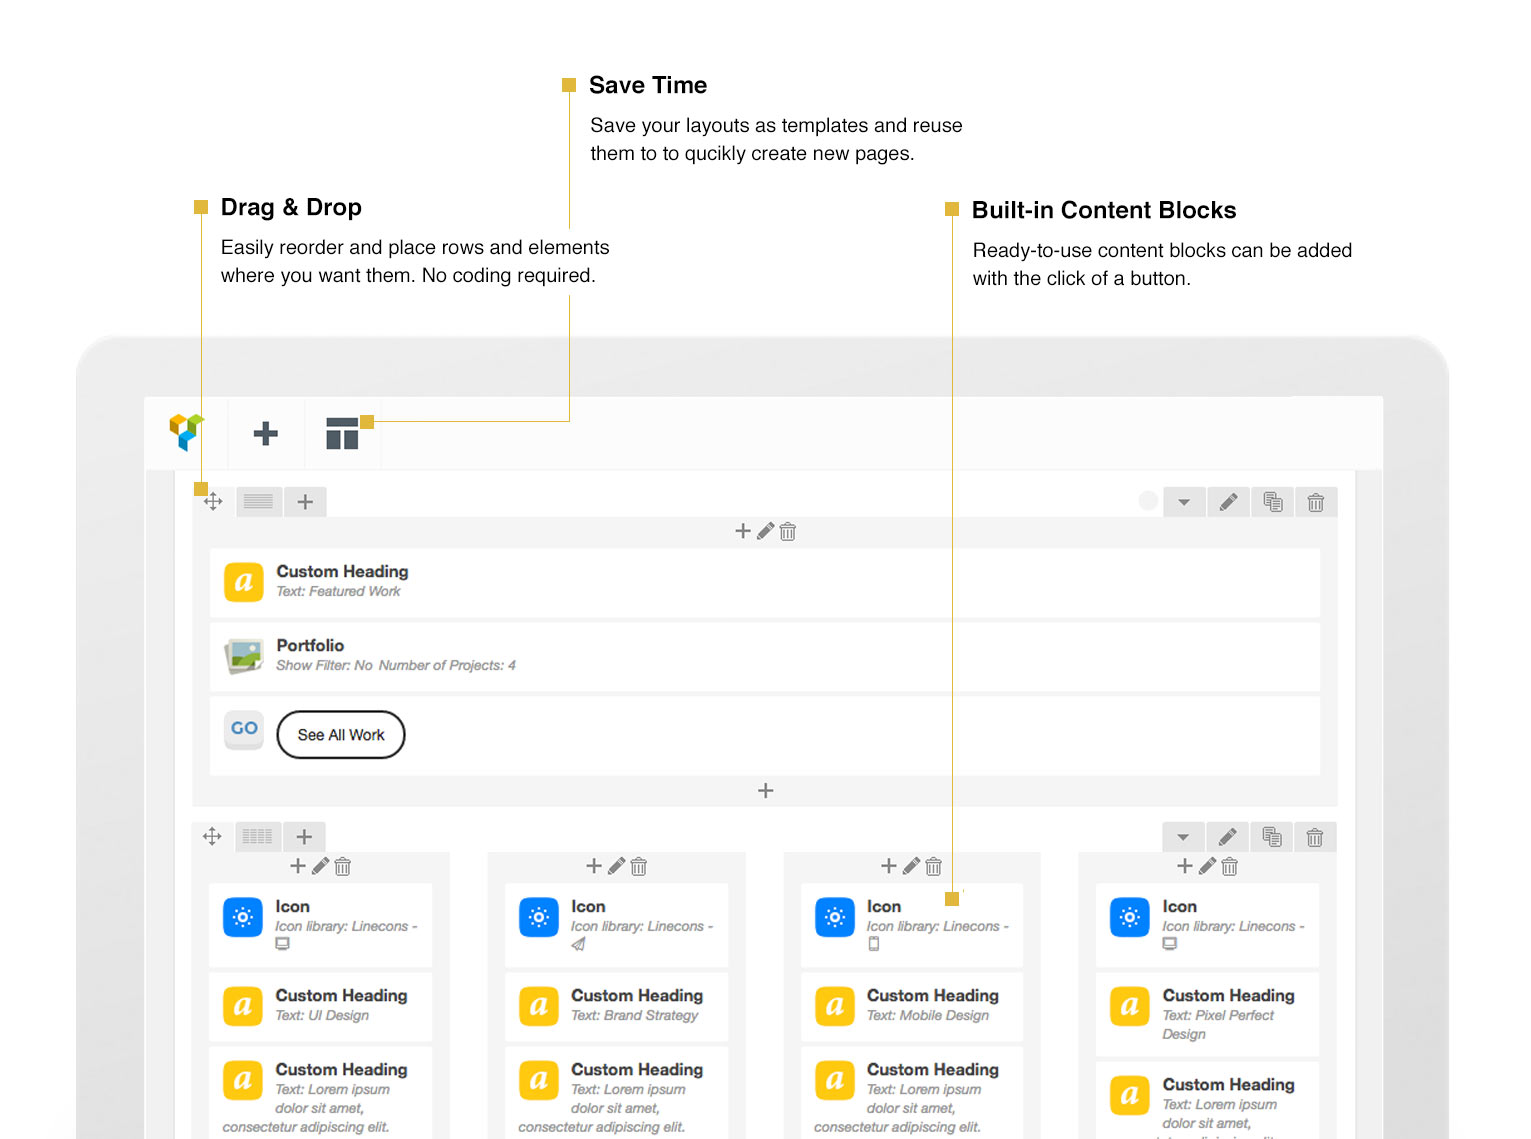Click the Icon element in the Pixel Perfect column
Image resolution: width=1531 pixels, height=1139 pixels.
coord(1207,924)
